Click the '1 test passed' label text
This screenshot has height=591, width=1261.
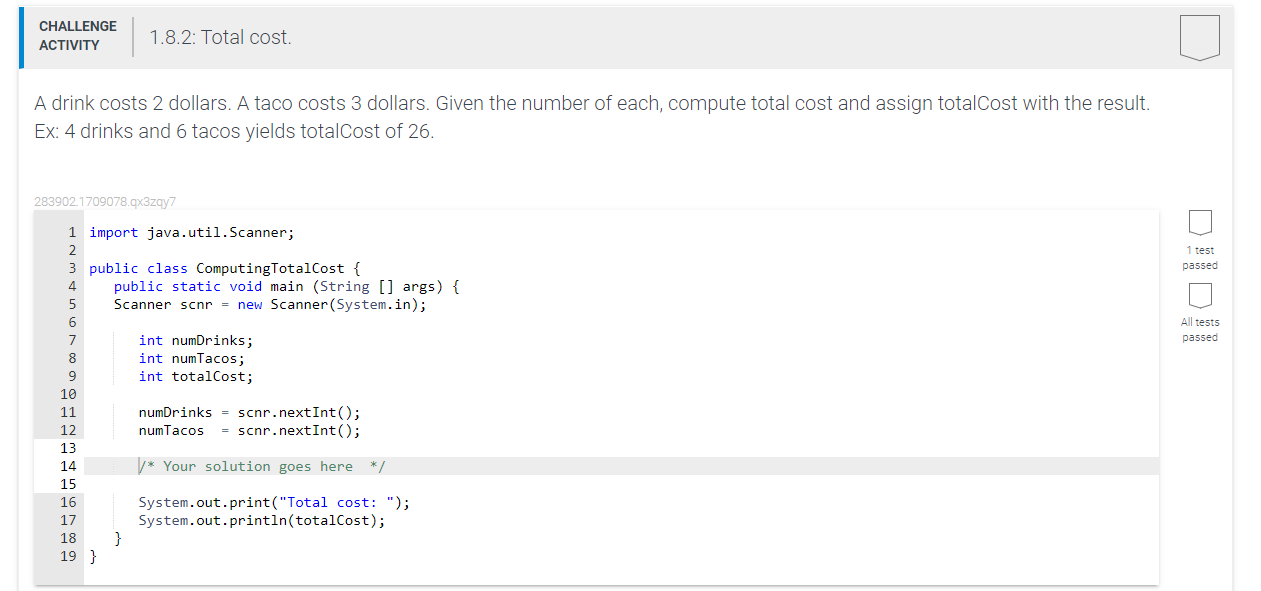(1200, 258)
